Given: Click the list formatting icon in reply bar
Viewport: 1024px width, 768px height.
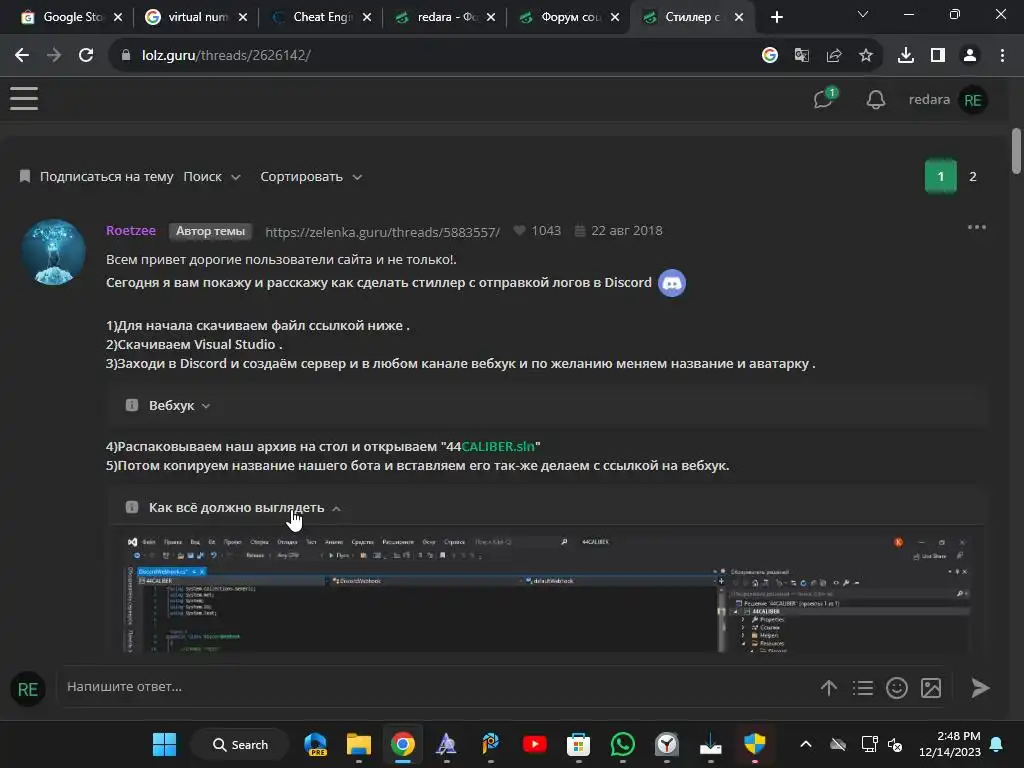Looking at the screenshot, I should pos(862,688).
